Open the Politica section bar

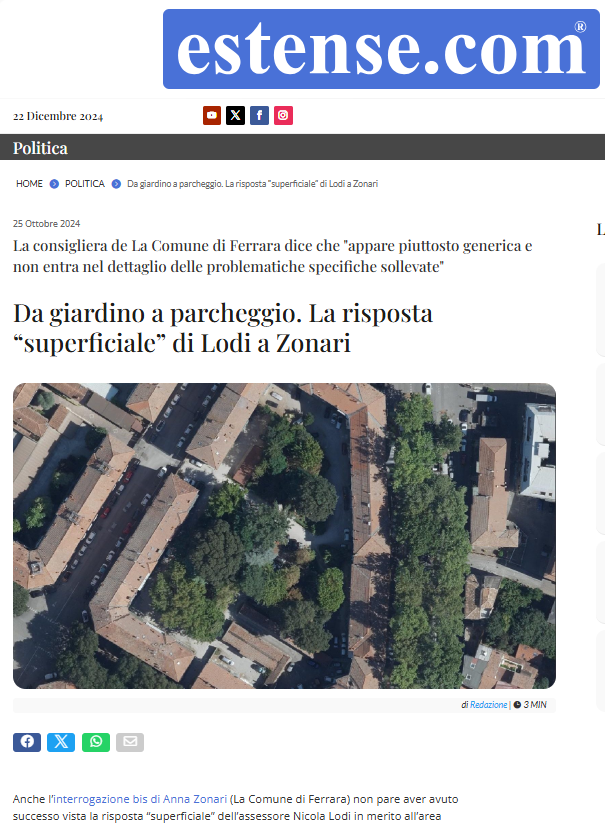coord(302,147)
